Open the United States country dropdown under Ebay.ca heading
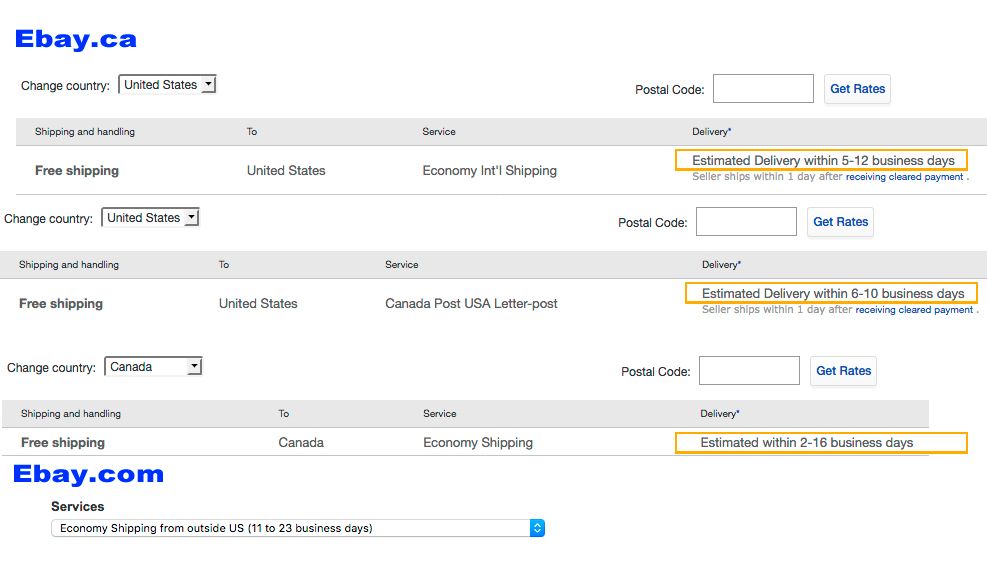987x566 pixels. coord(167,85)
